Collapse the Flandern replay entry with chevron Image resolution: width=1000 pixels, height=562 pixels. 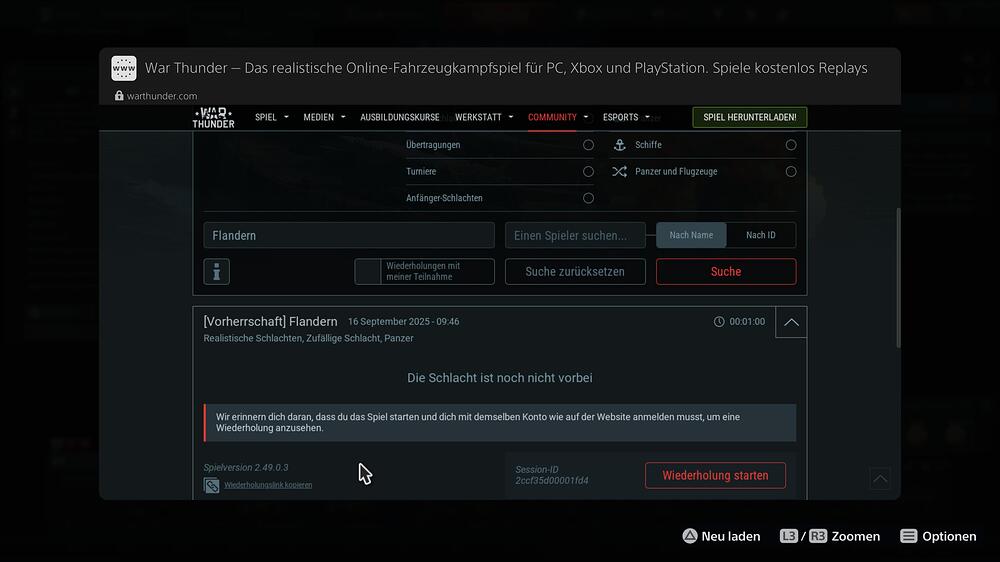tap(791, 322)
